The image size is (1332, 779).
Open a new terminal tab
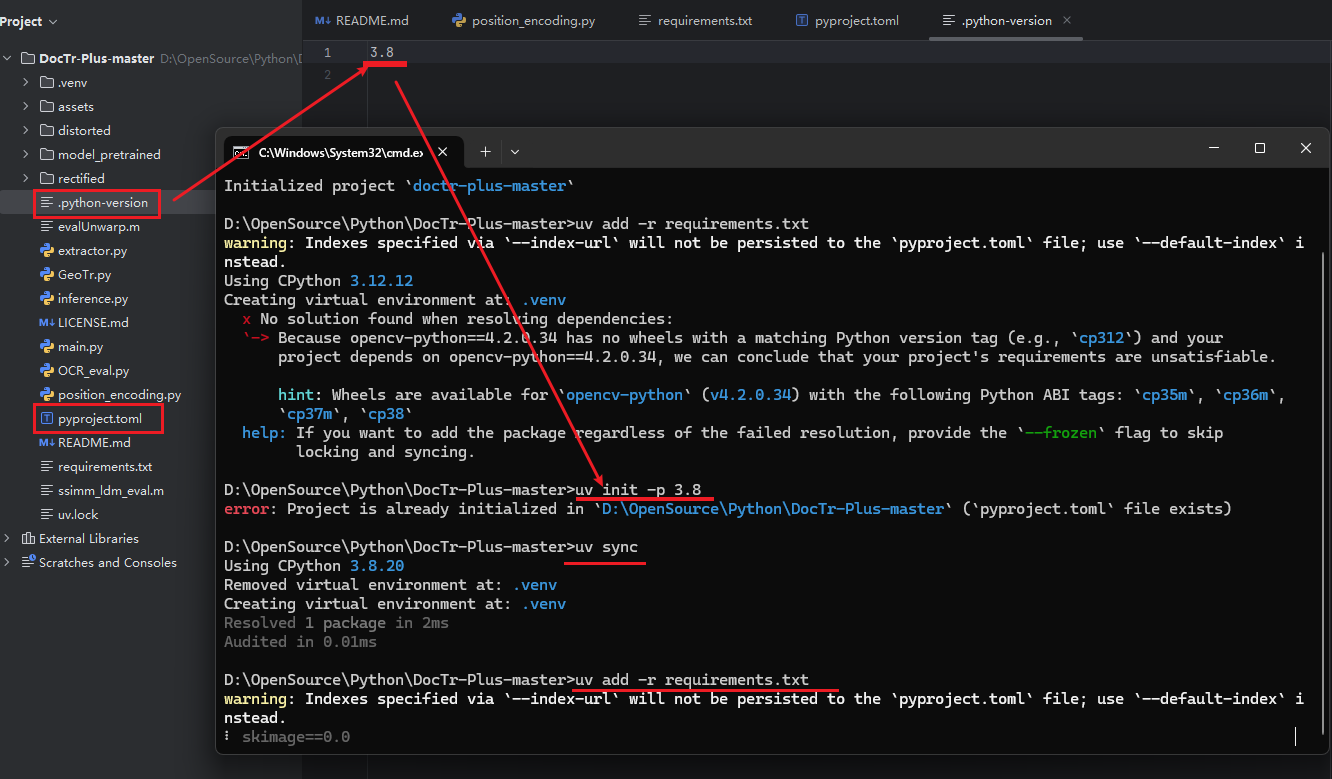tap(485, 152)
